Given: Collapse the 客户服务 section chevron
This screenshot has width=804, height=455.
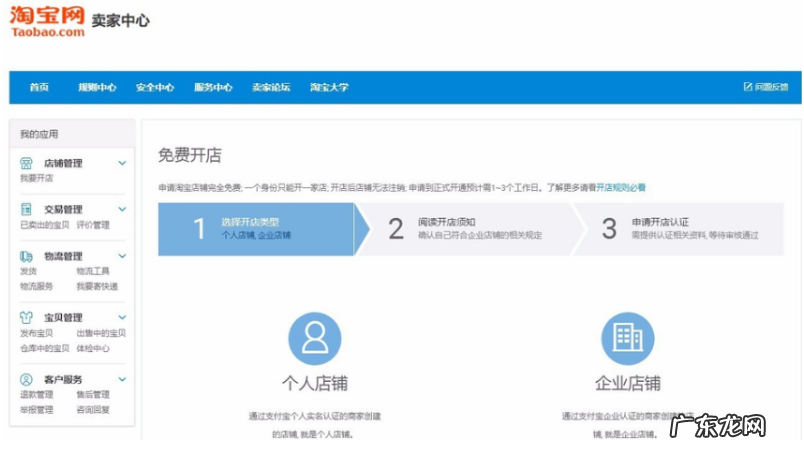Looking at the screenshot, I should [122, 380].
